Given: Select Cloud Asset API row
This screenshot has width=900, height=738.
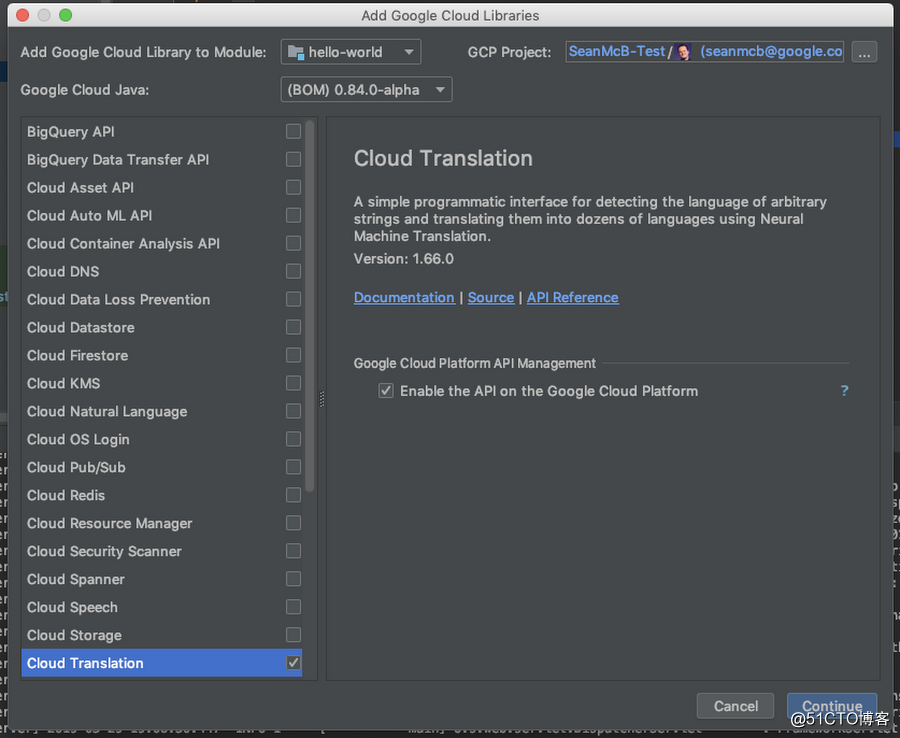Looking at the screenshot, I should tap(162, 187).
